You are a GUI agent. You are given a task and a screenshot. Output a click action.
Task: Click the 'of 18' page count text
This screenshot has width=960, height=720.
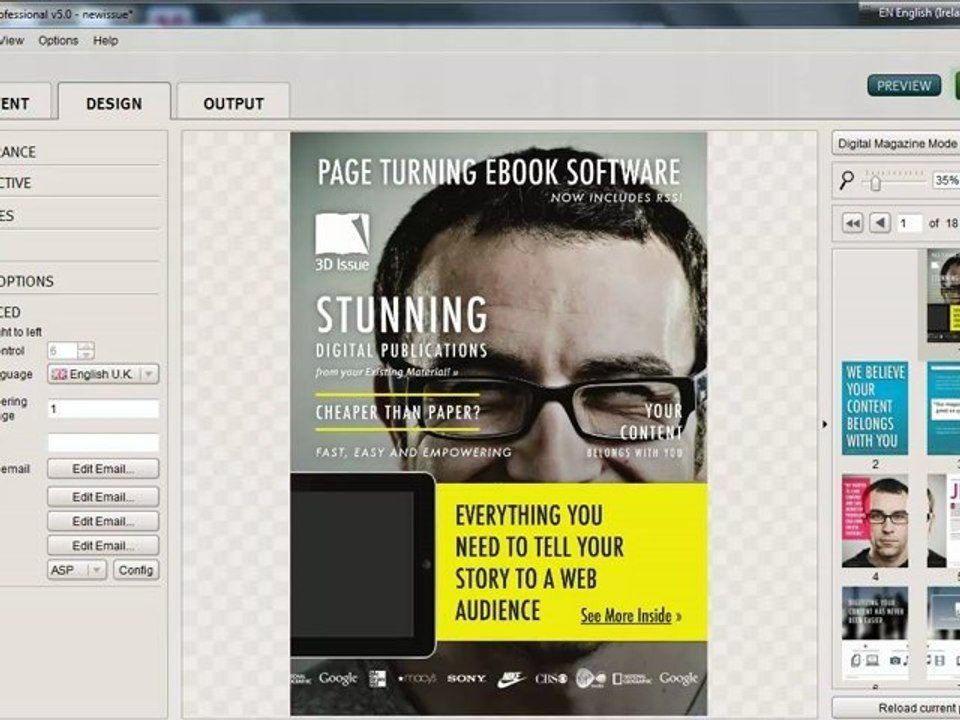coord(943,223)
